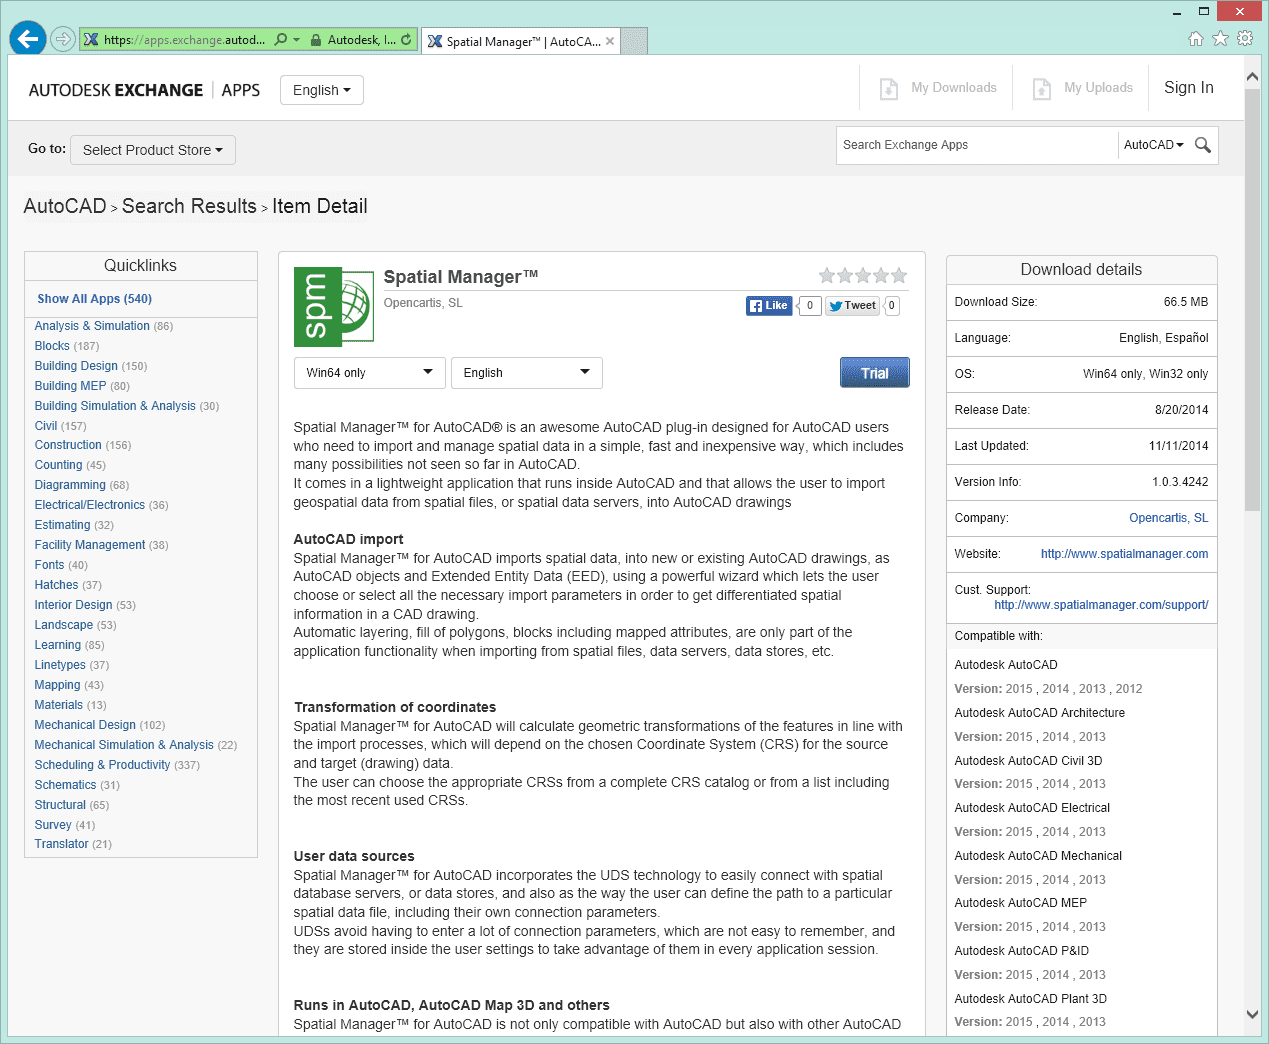Click the Search Results breadcrumb

pyautogui.click(x=189, y=206)
